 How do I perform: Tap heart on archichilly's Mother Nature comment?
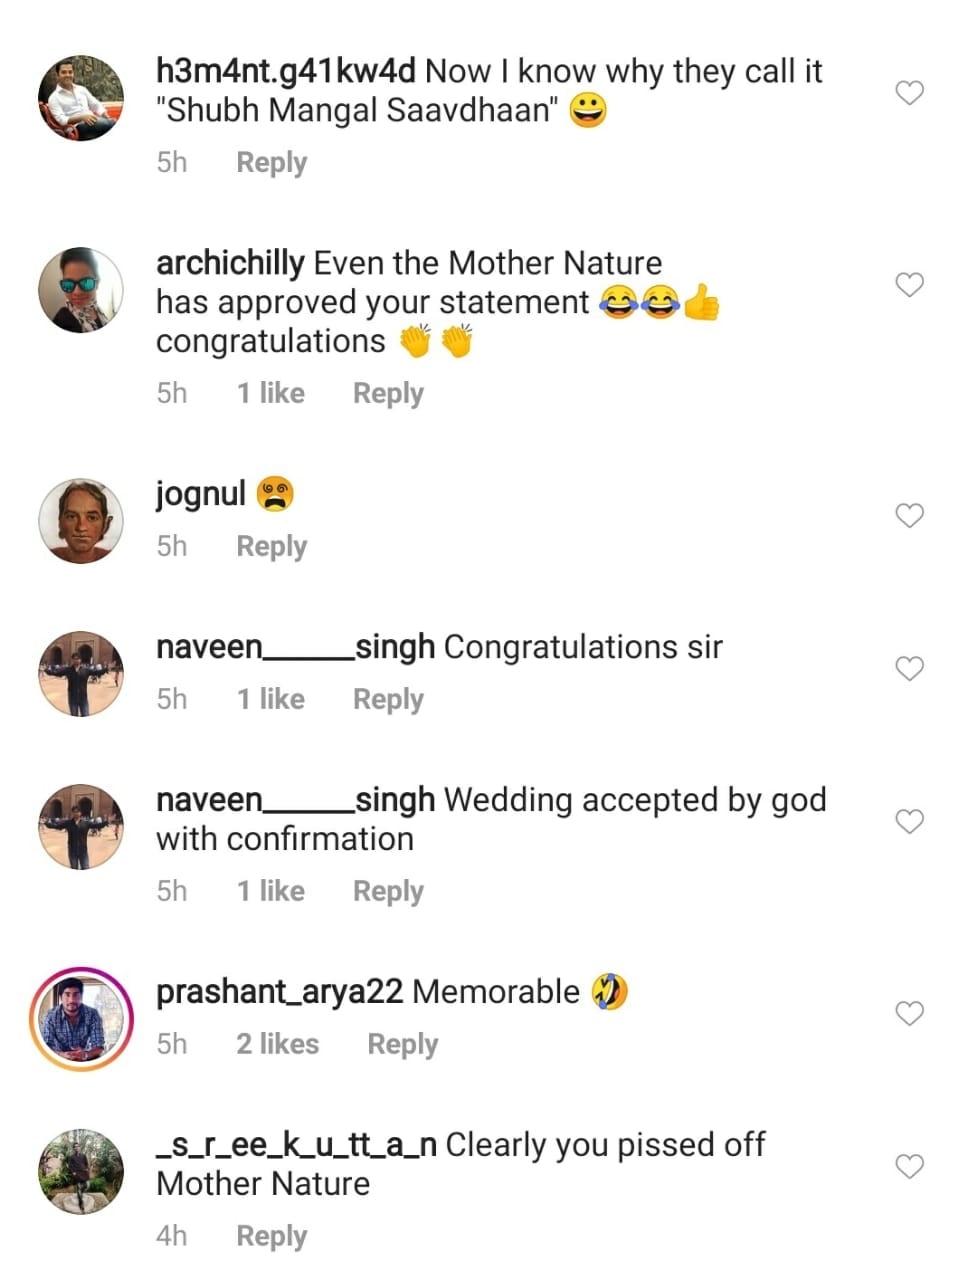coord(909,285)
